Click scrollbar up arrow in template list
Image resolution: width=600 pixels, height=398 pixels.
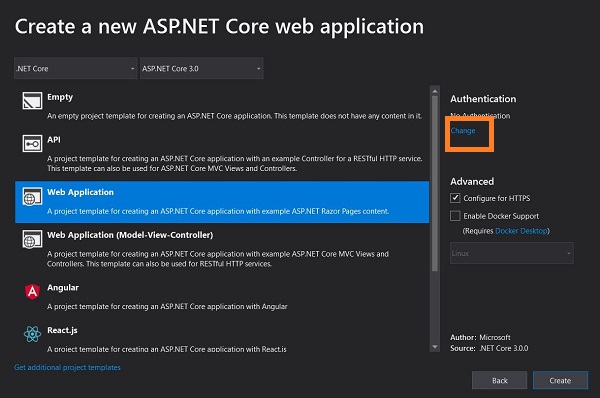435,91
